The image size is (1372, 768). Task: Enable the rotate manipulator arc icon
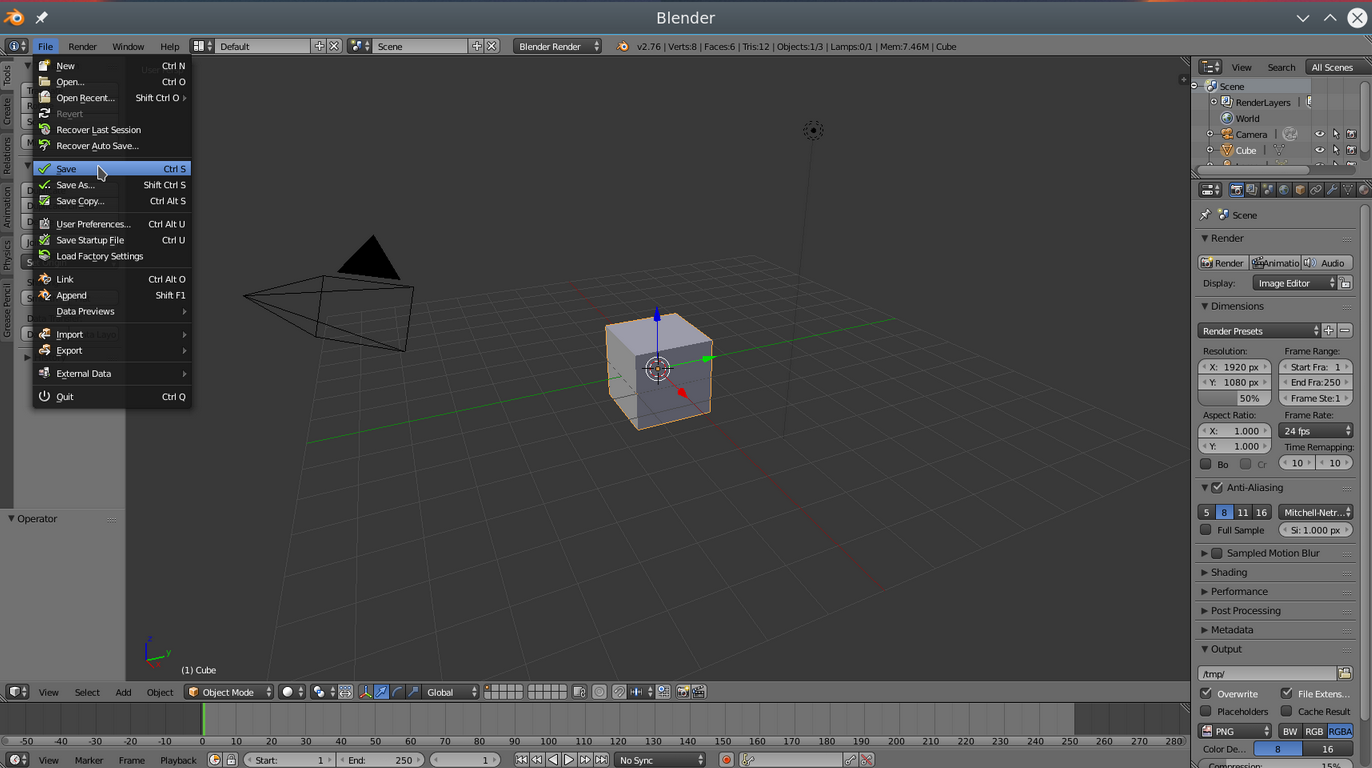[397, 692]
